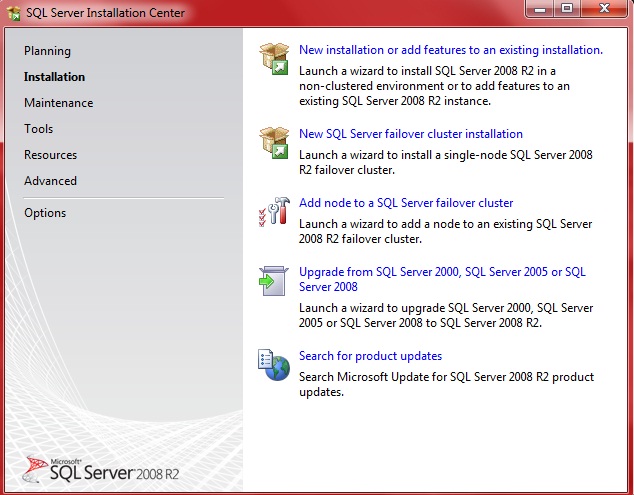Click text "Launch a wizard to install SQL Server 2008 R2 in a"
The image size is (634, 495).
click(x=427, y=71)
